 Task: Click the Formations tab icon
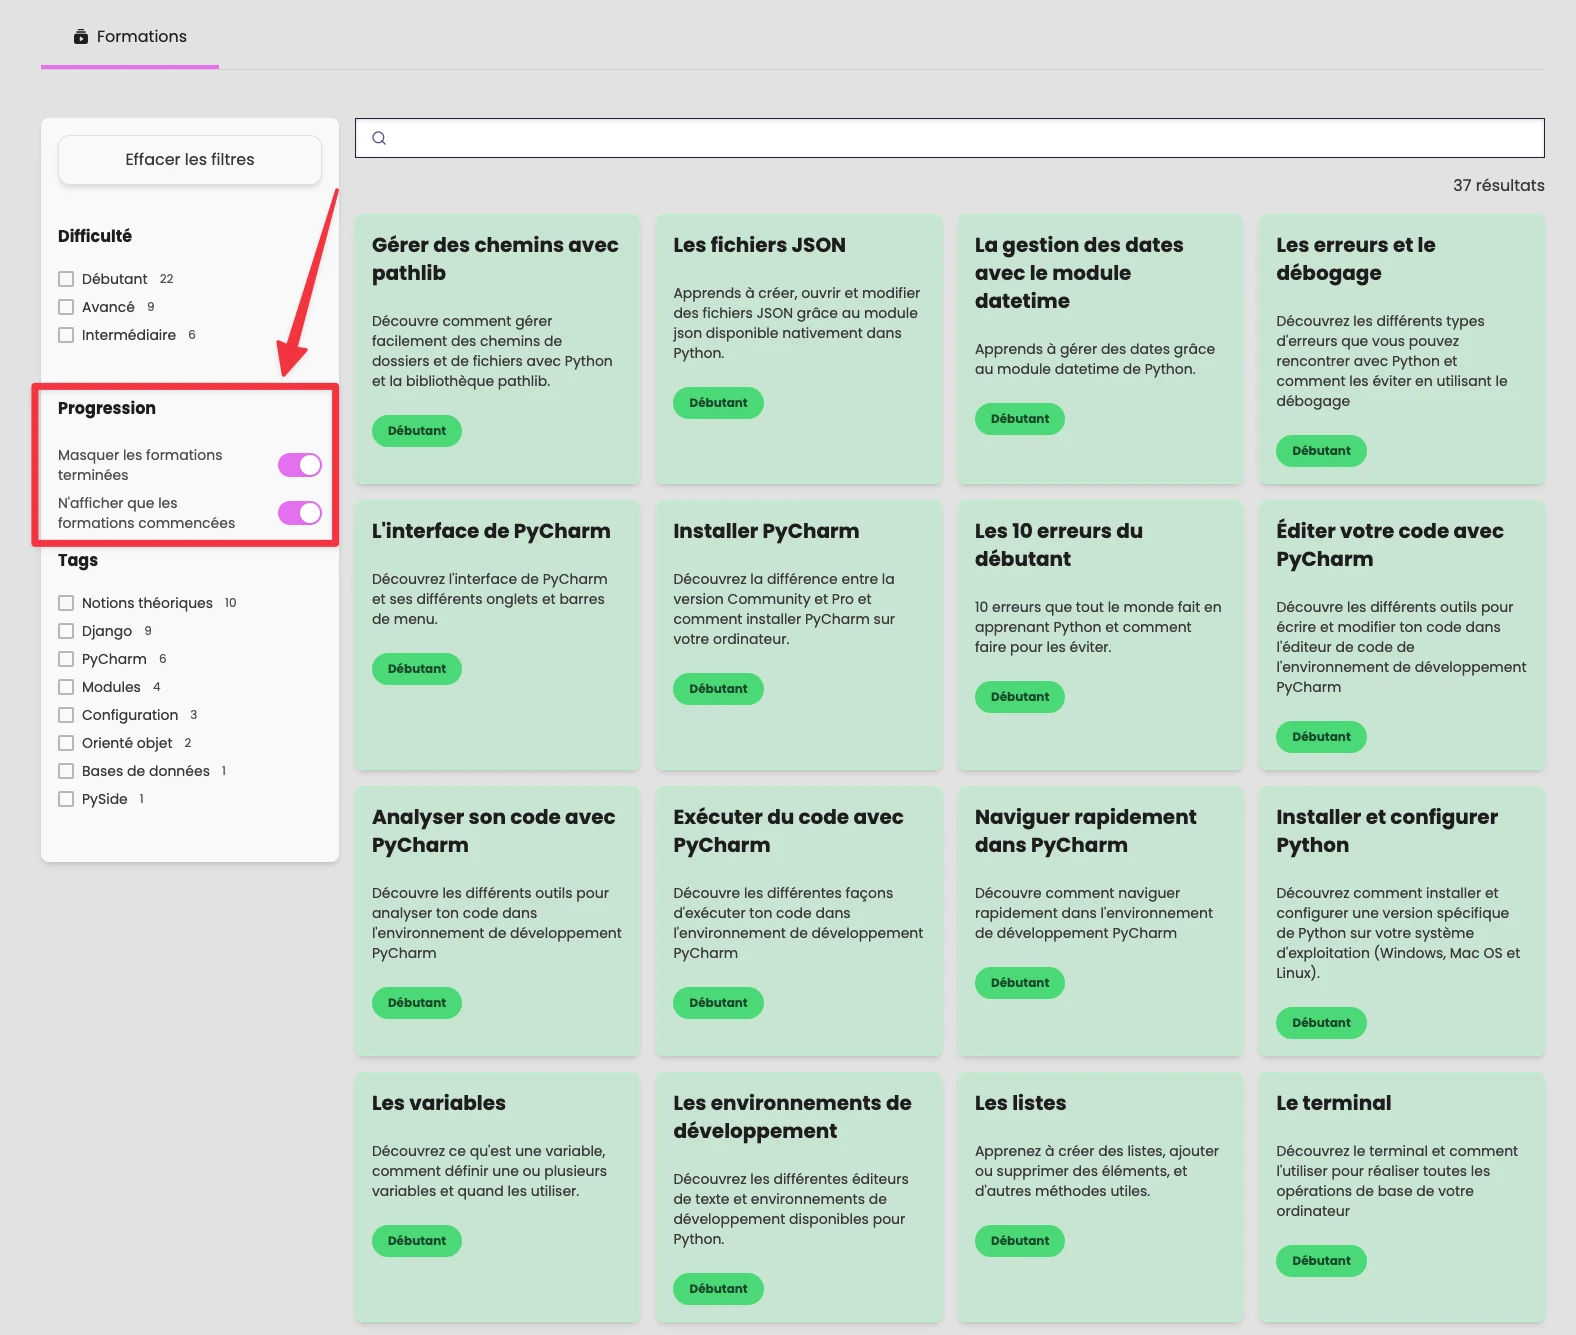81,37
